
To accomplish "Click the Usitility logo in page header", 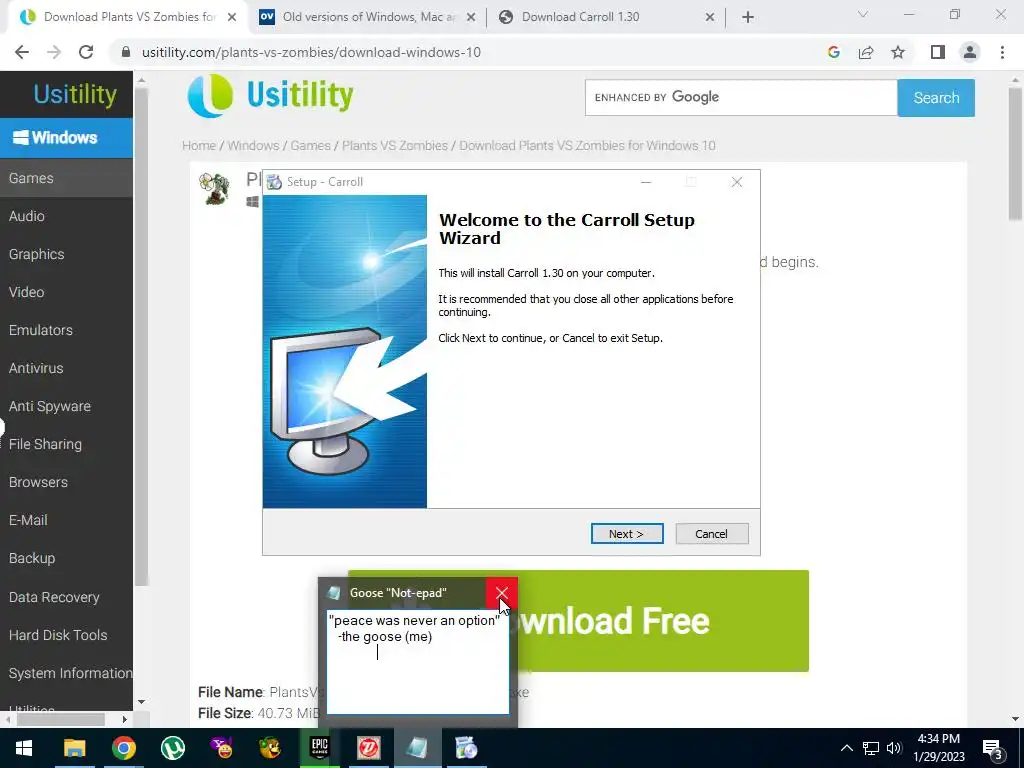I will pyautogui.click(x=271, y=95).
